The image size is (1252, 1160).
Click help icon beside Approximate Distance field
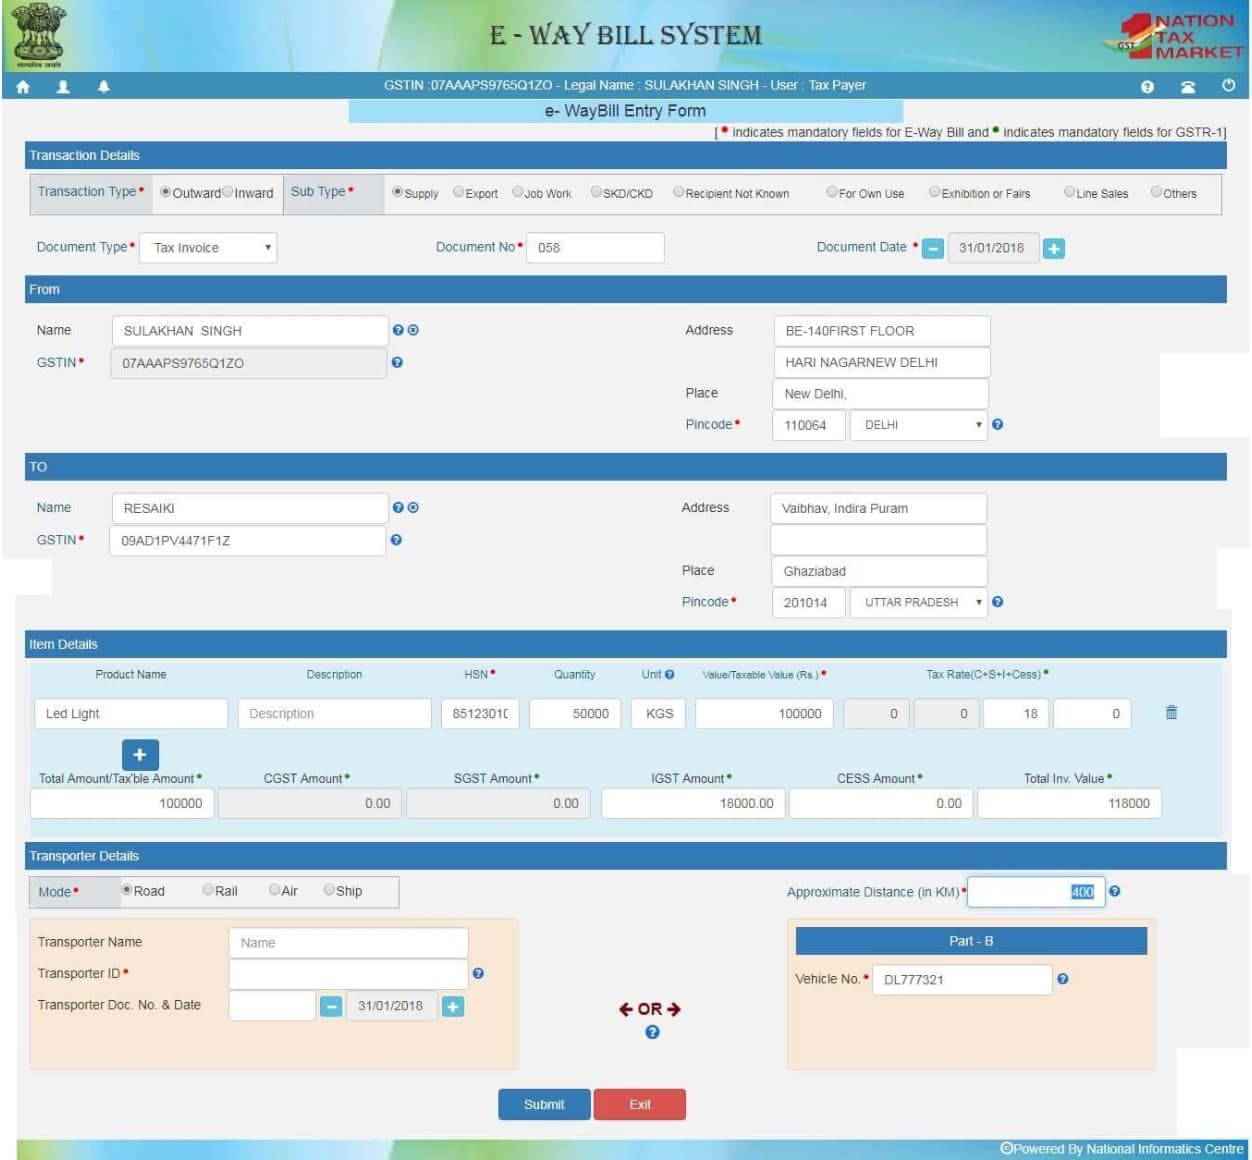(x=1115, y=891)
